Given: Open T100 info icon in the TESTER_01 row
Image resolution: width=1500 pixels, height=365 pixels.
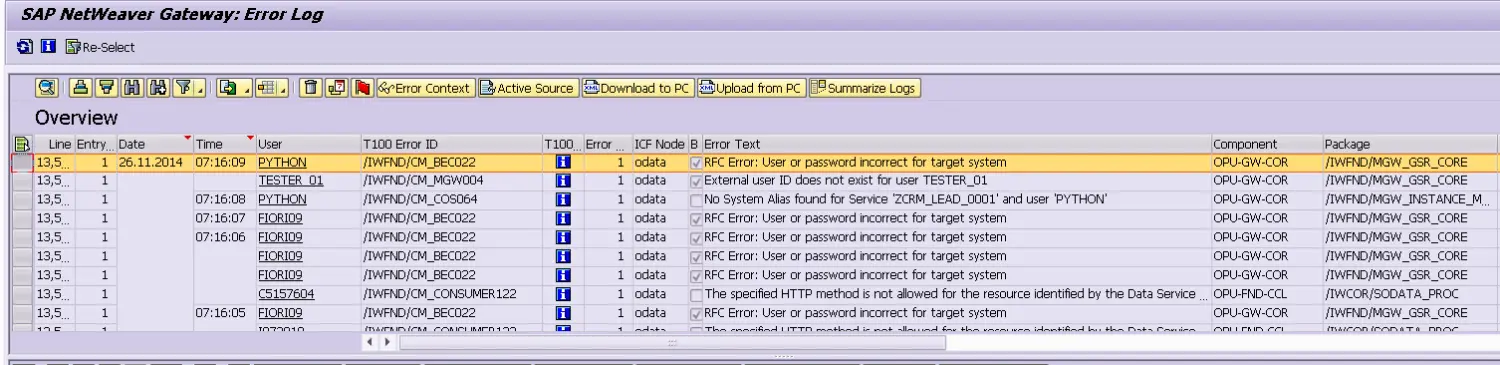Looking at the screenshot, I should pyautogui.click(x=562, y=180).
